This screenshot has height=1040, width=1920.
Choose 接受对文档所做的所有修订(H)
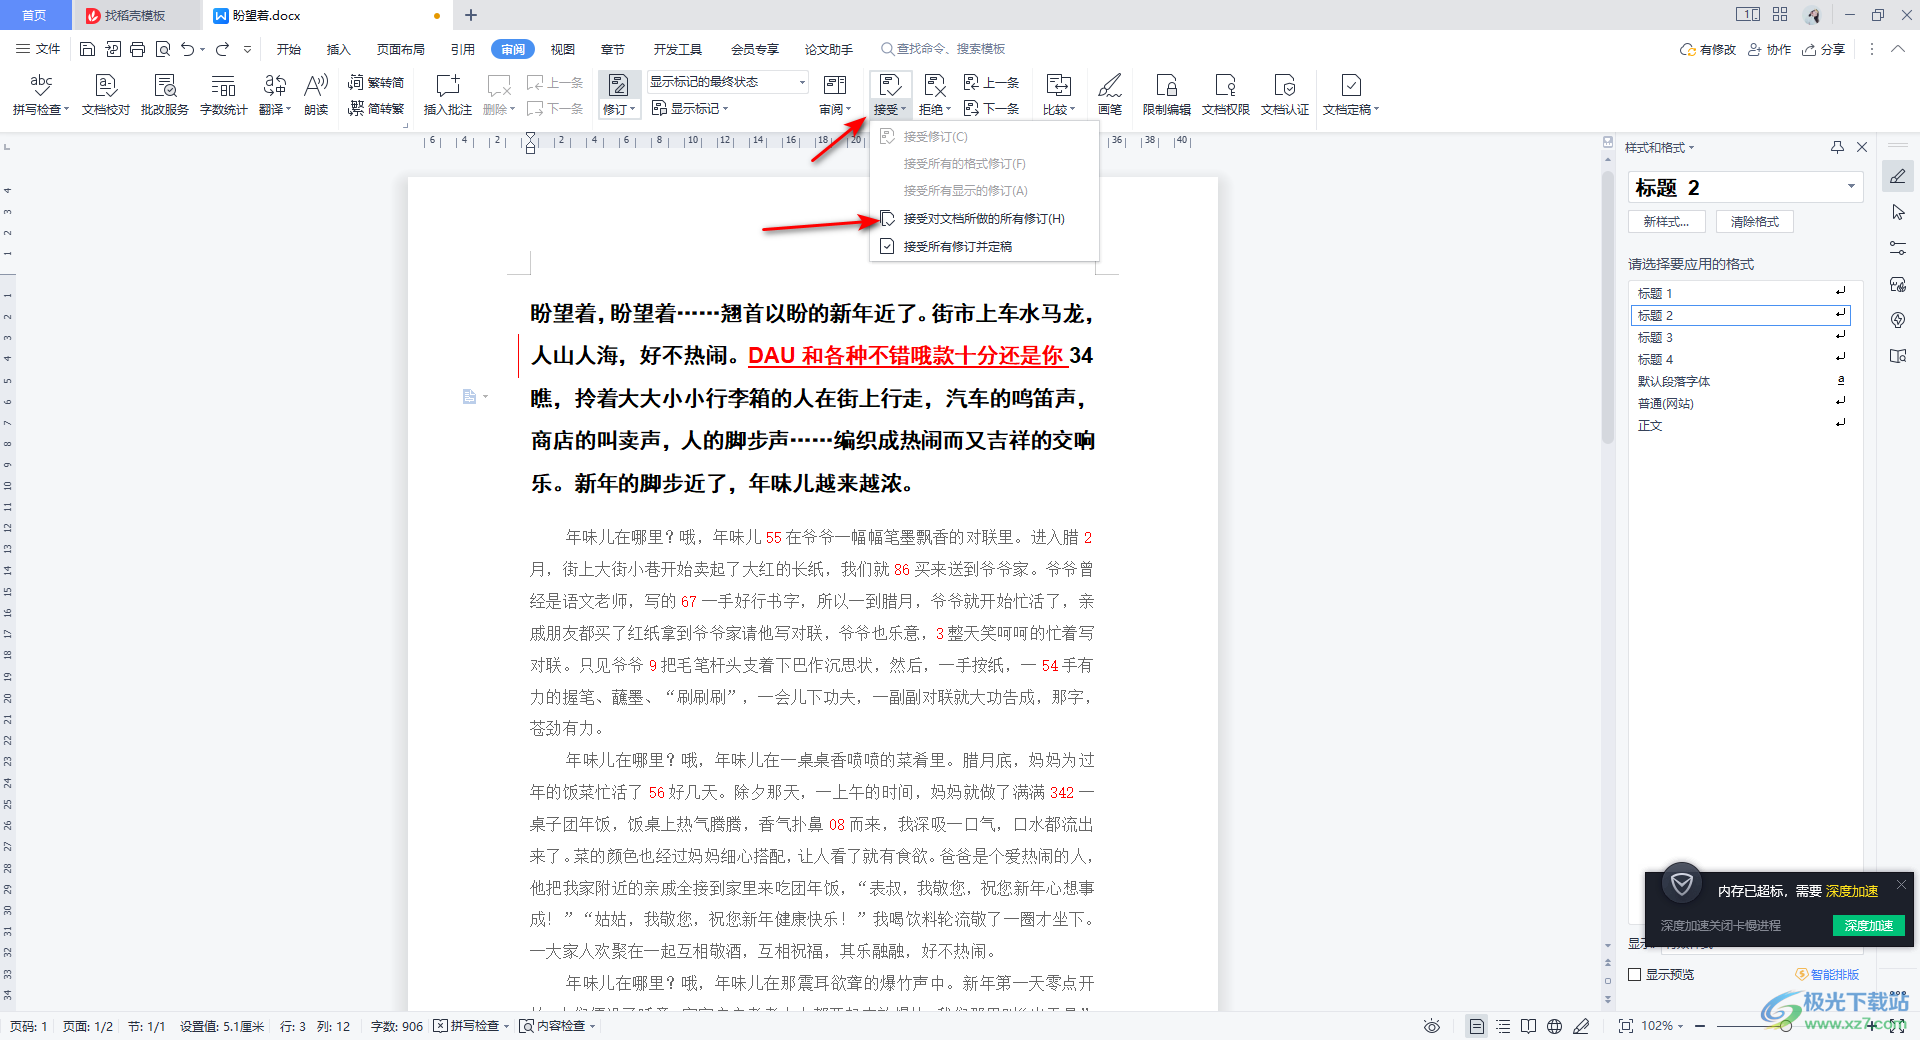coord(984,219)
